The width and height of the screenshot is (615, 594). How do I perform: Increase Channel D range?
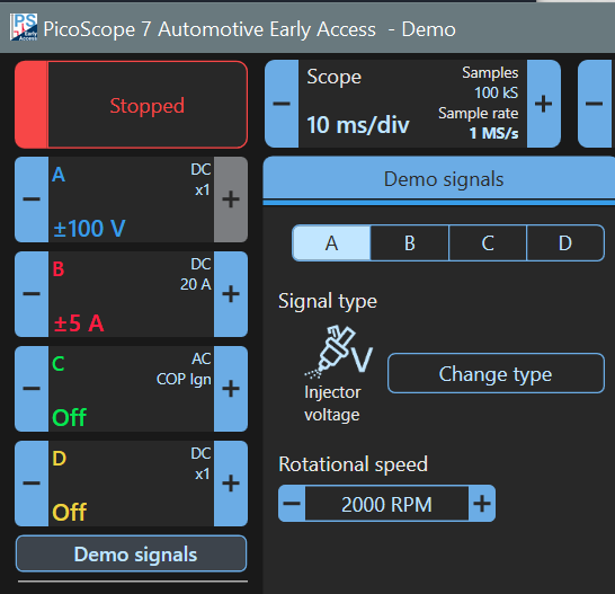(231, 483)
